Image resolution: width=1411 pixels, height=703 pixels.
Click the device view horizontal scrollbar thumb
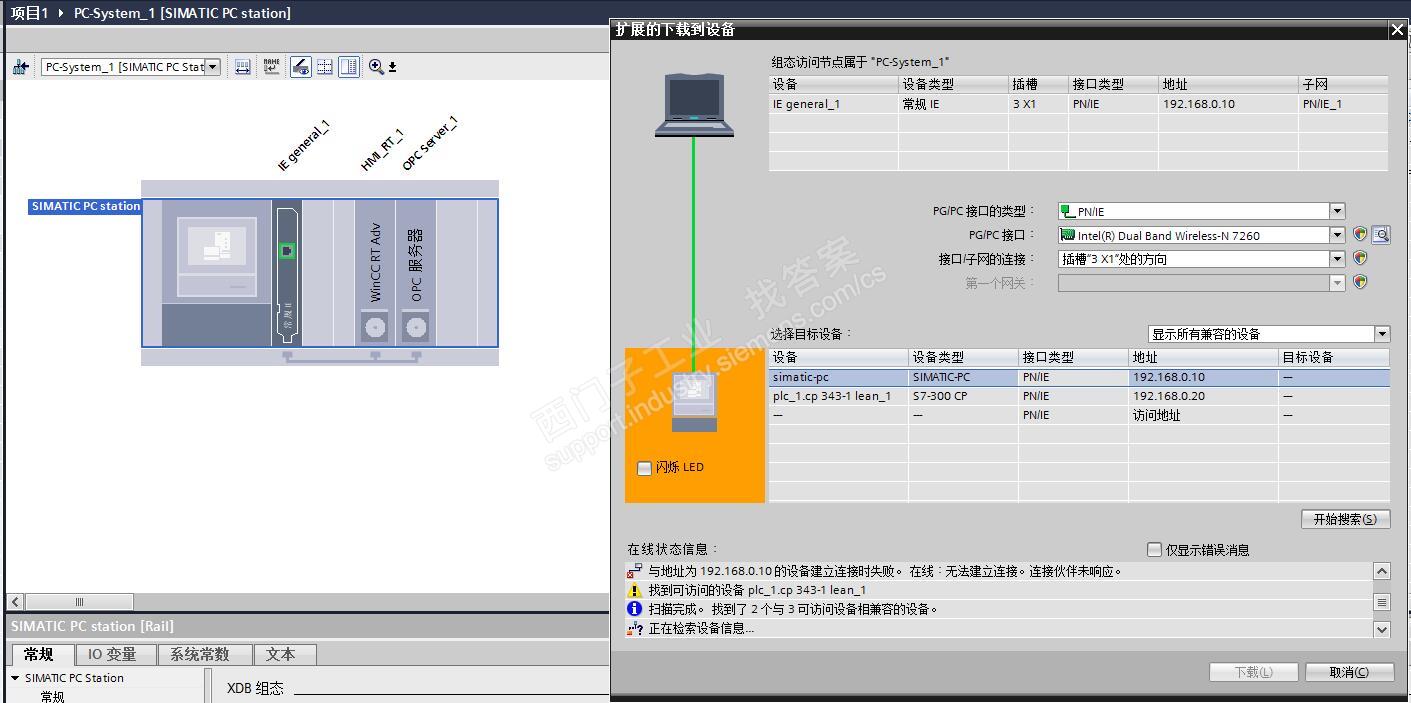pos(79,602)
